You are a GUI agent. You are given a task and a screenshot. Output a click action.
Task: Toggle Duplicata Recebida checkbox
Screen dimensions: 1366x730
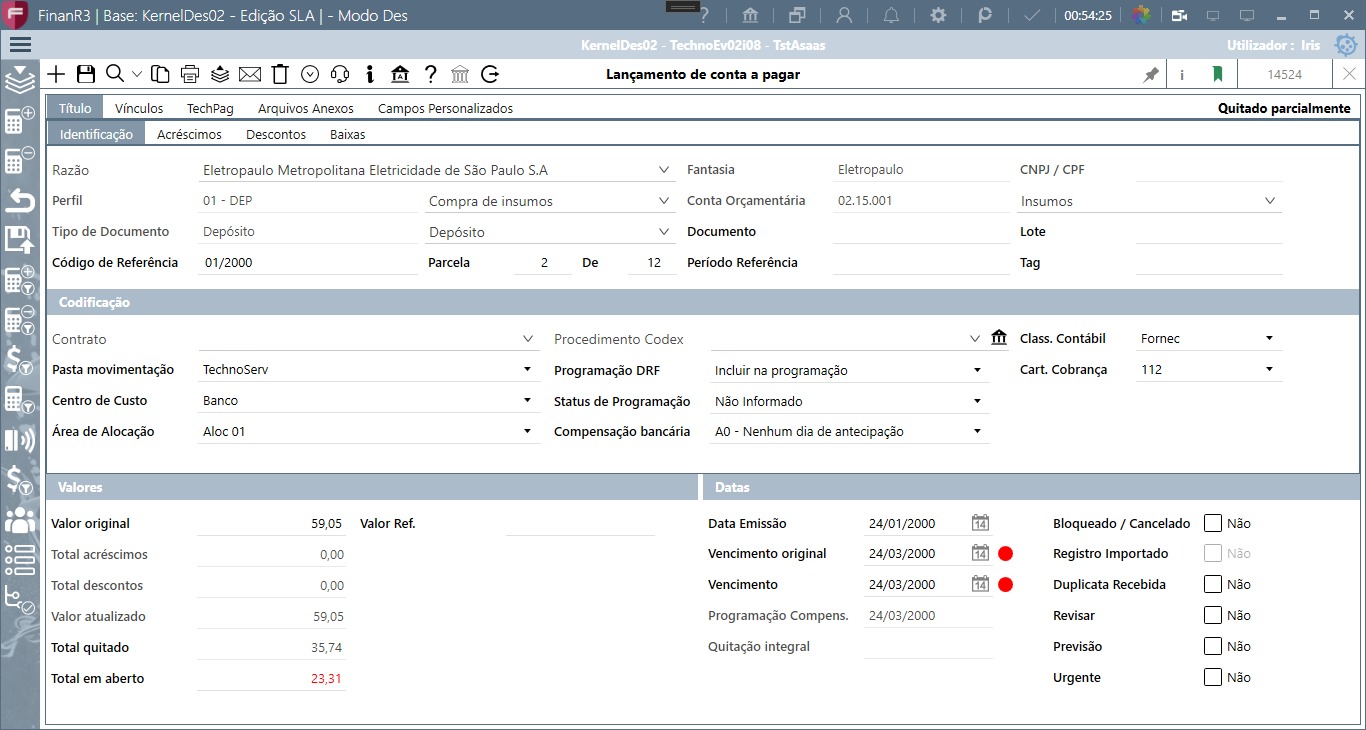(x=1213, y=584)
